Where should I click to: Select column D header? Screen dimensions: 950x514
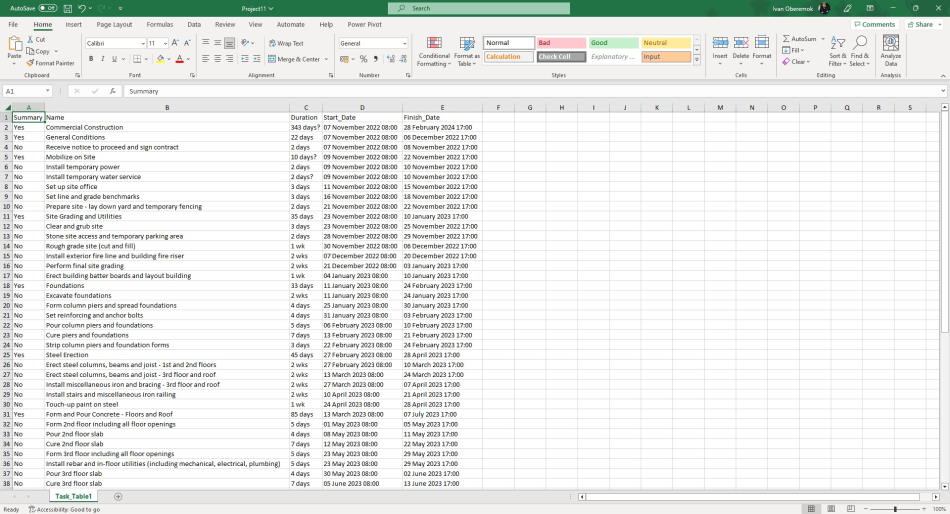(x=362, y=107)
